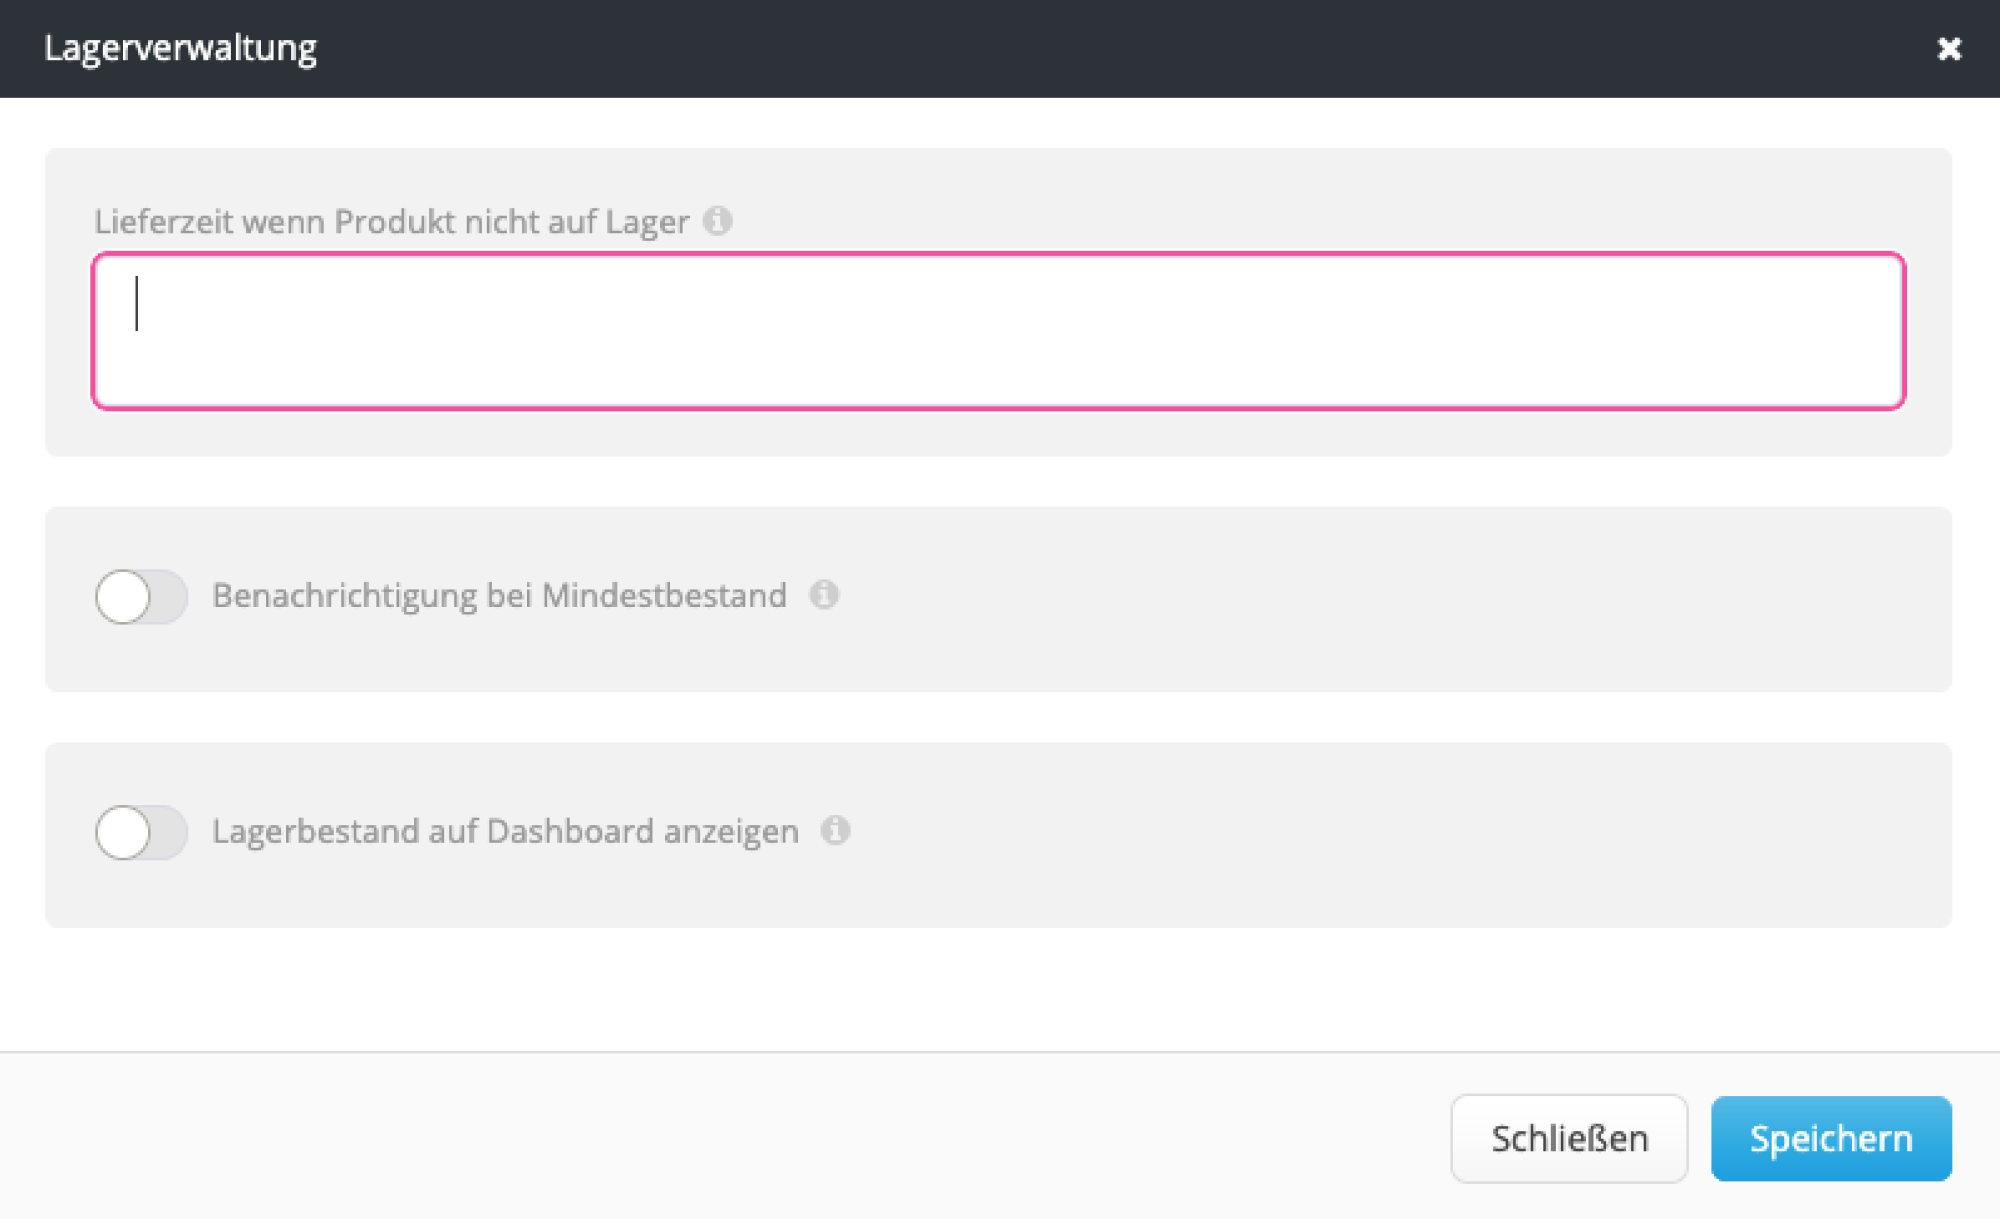Click the Lagerverwaltung title text
Screen dimensions: 2000x1219
coord(180,48)
